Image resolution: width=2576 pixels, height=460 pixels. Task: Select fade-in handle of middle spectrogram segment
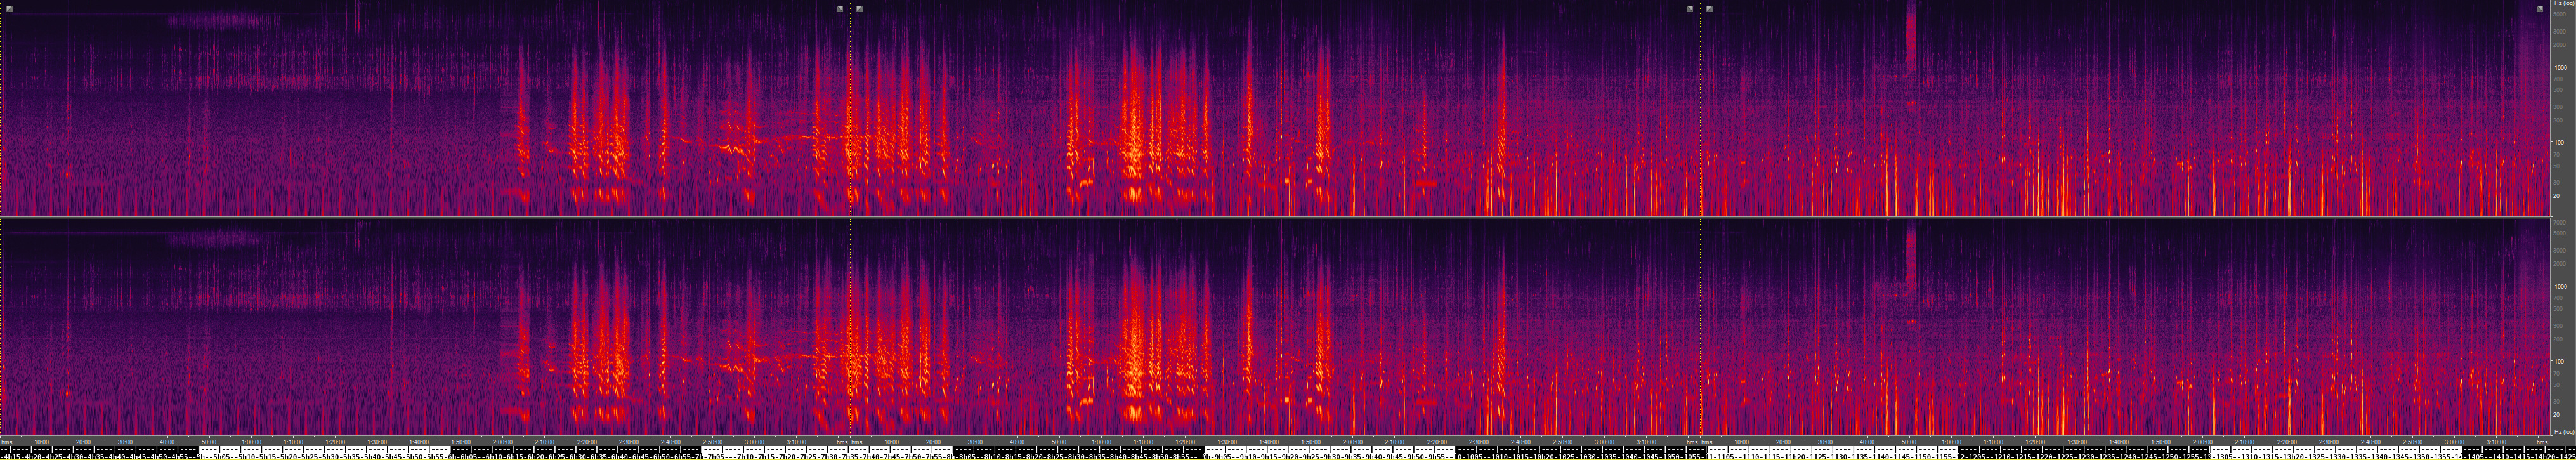[860, 9]
